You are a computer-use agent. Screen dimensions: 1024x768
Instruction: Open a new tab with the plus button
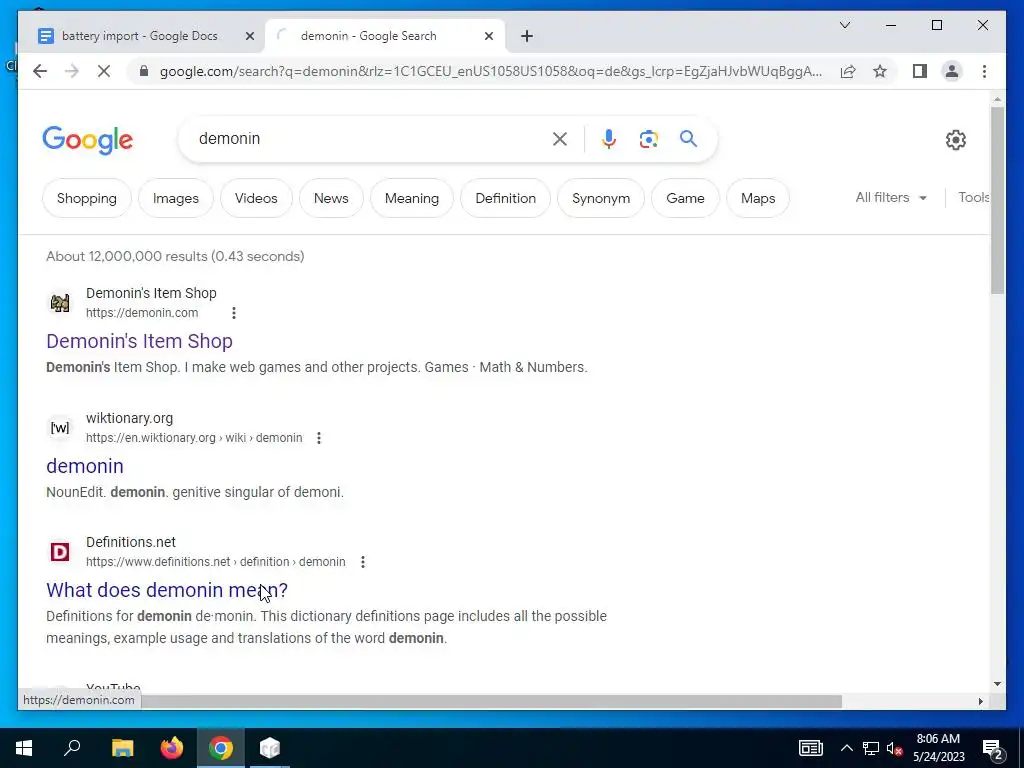click(527, 36)
